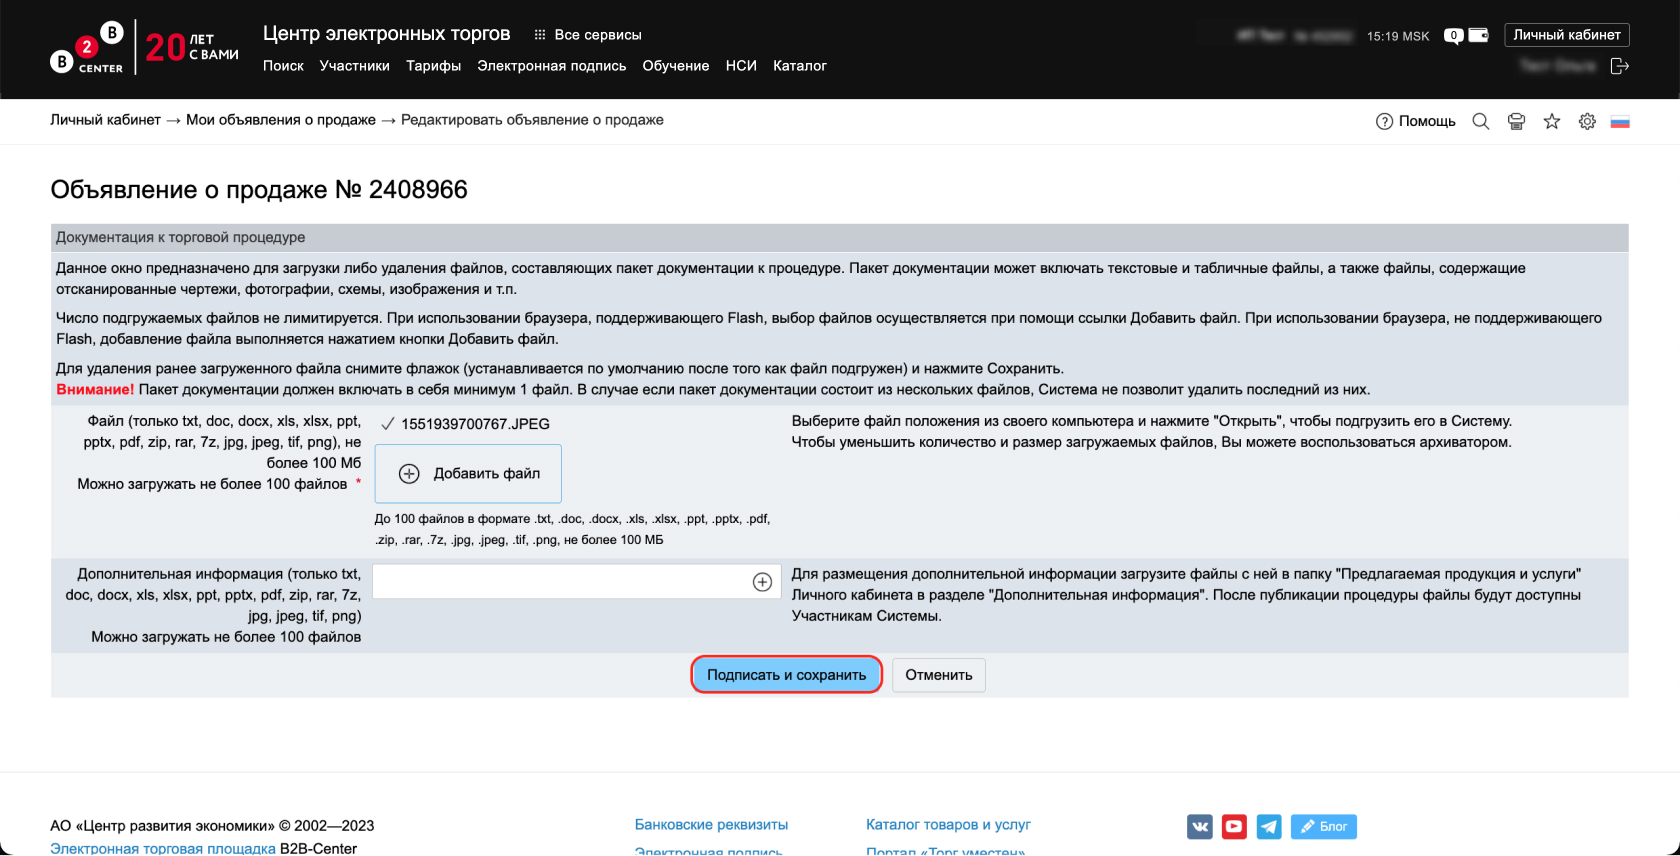Go to Личный кабинет breadcrumb
This screenshot has width=1680, height=856.
coord(105,120)
